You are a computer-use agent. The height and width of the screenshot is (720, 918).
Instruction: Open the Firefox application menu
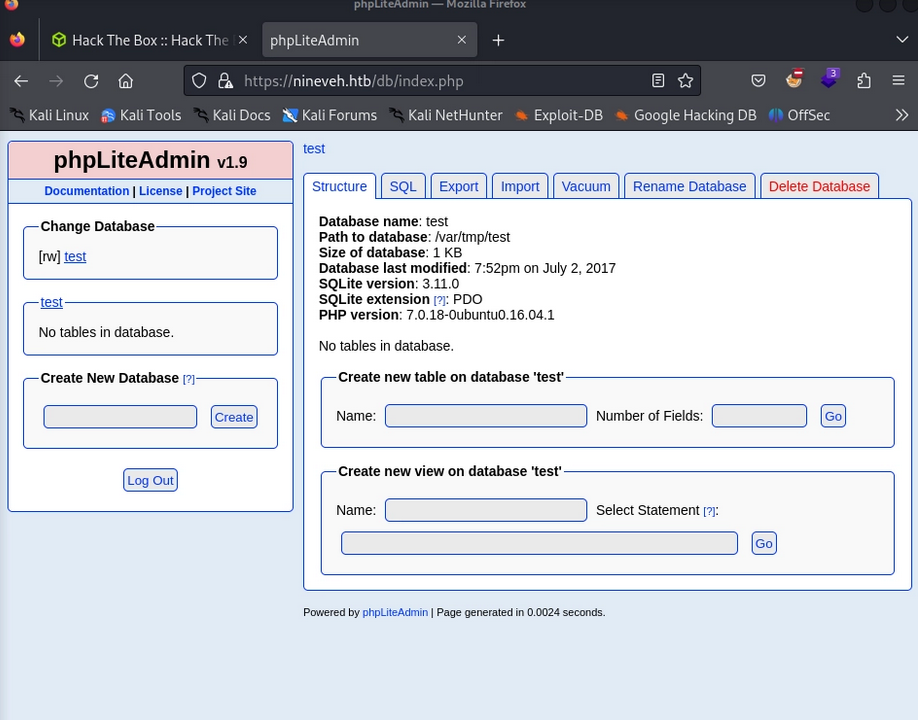tap(898, 81)
